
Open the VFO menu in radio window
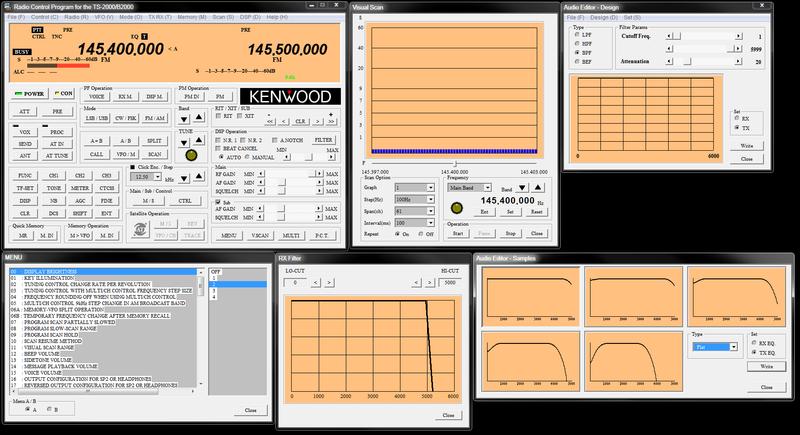[x=104, y=17]
